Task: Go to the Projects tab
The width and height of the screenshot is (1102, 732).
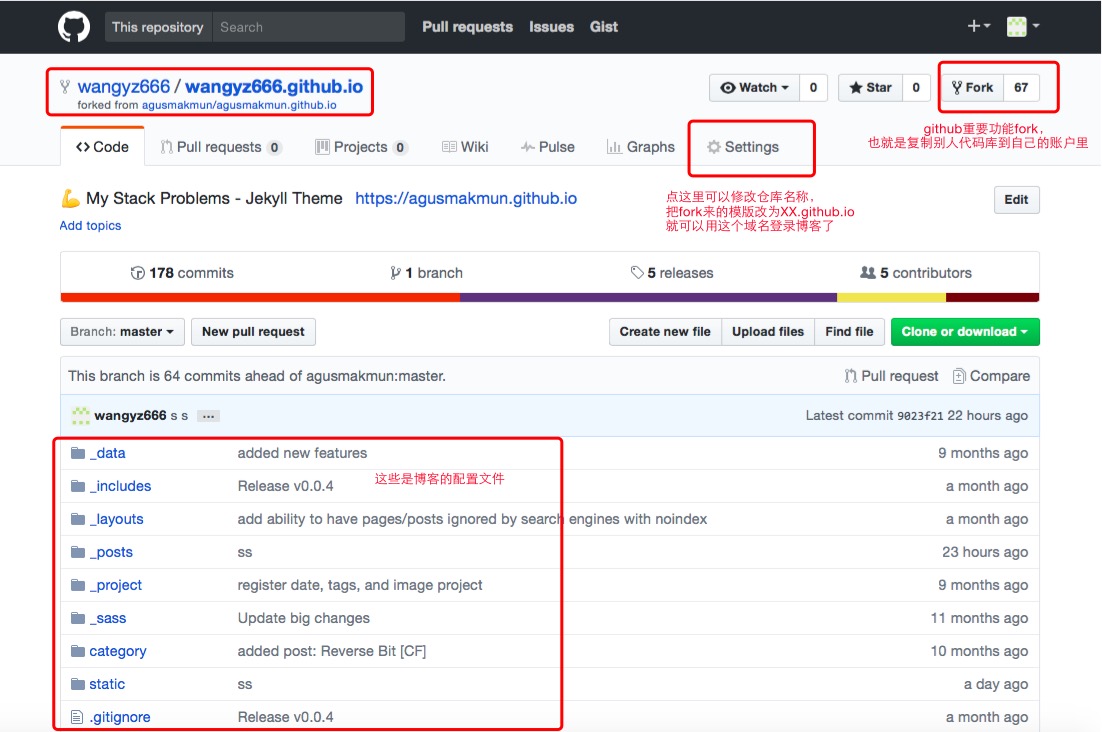Action: [361, 147]
